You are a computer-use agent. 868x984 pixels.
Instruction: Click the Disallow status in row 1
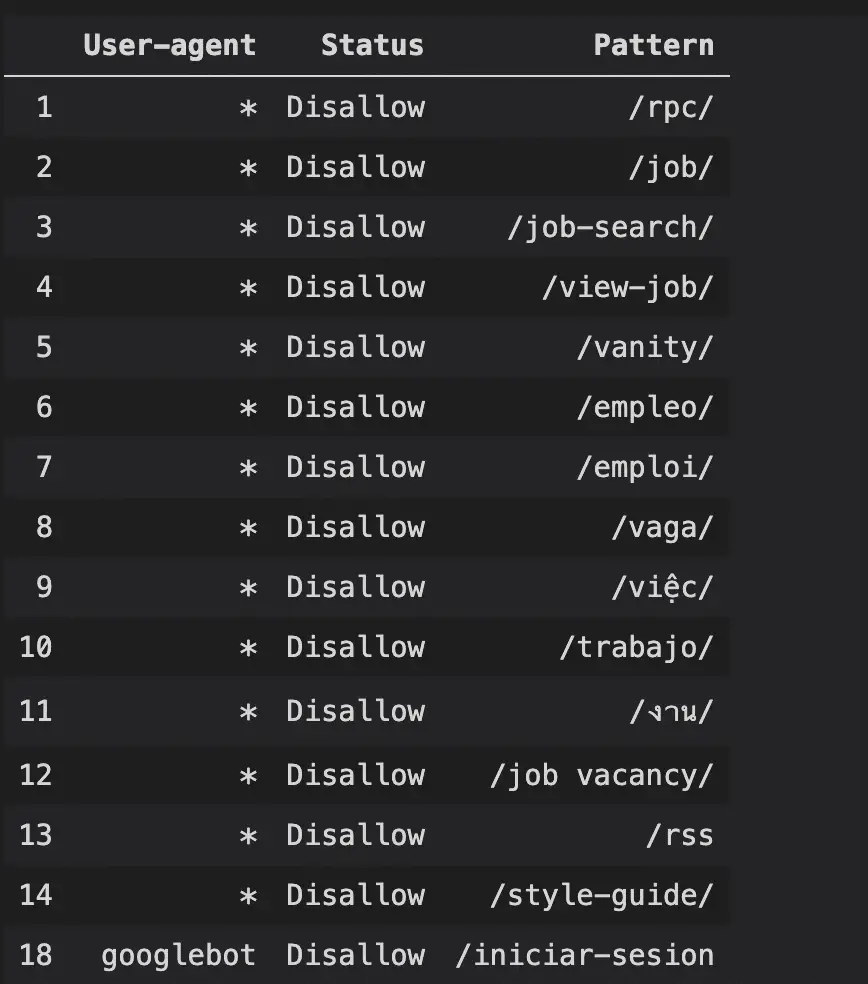click(x=356, y=107)
